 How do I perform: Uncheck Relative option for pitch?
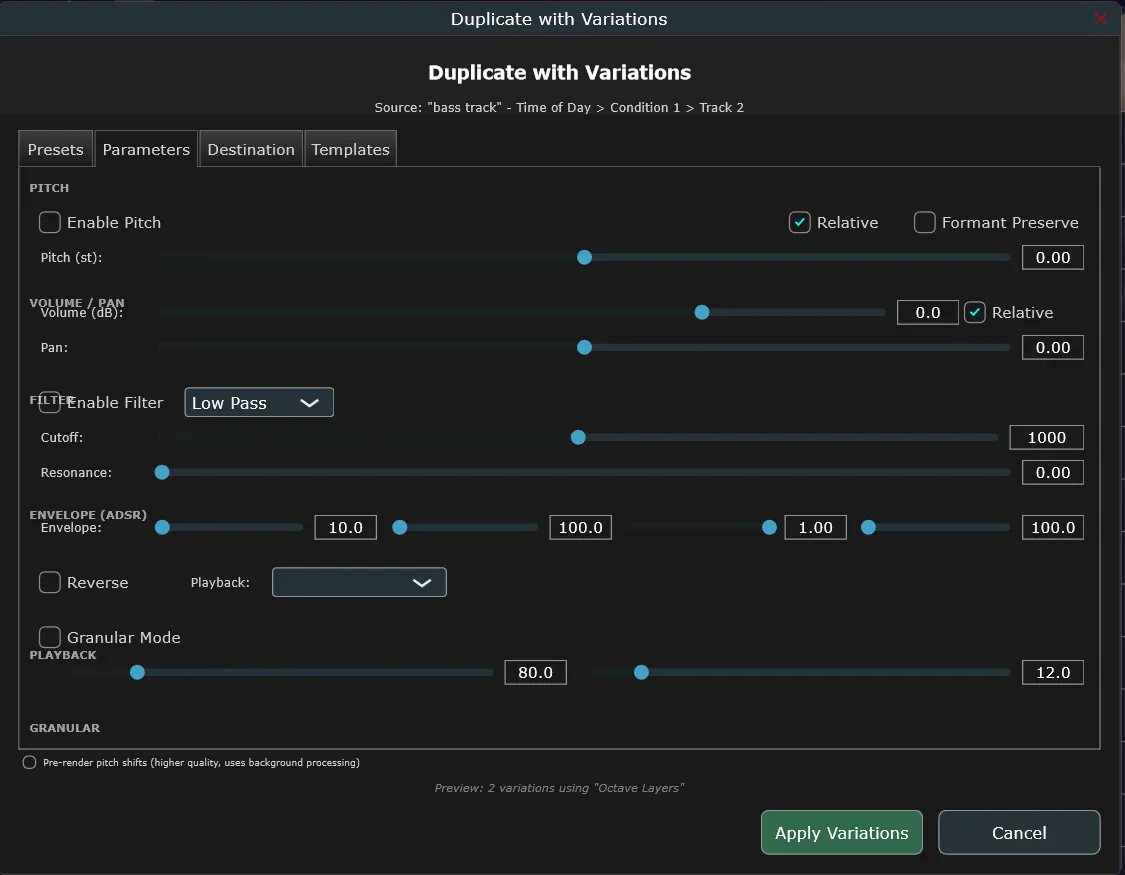click(x=800, y=222)
